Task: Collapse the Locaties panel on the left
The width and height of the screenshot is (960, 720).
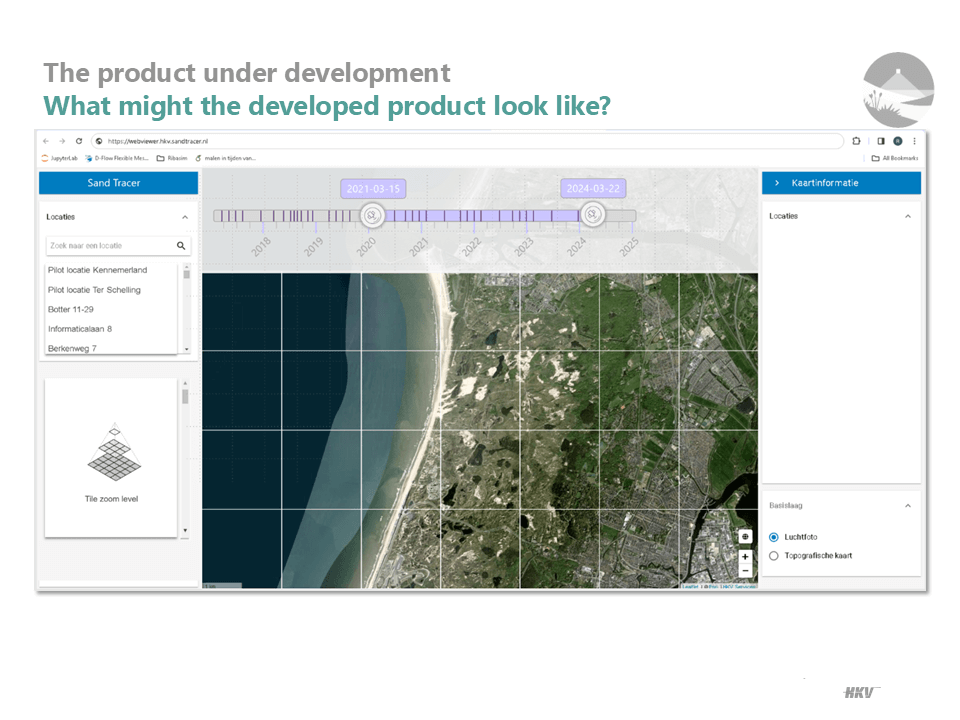Action: pyautogui.click(x=184, y=216)
